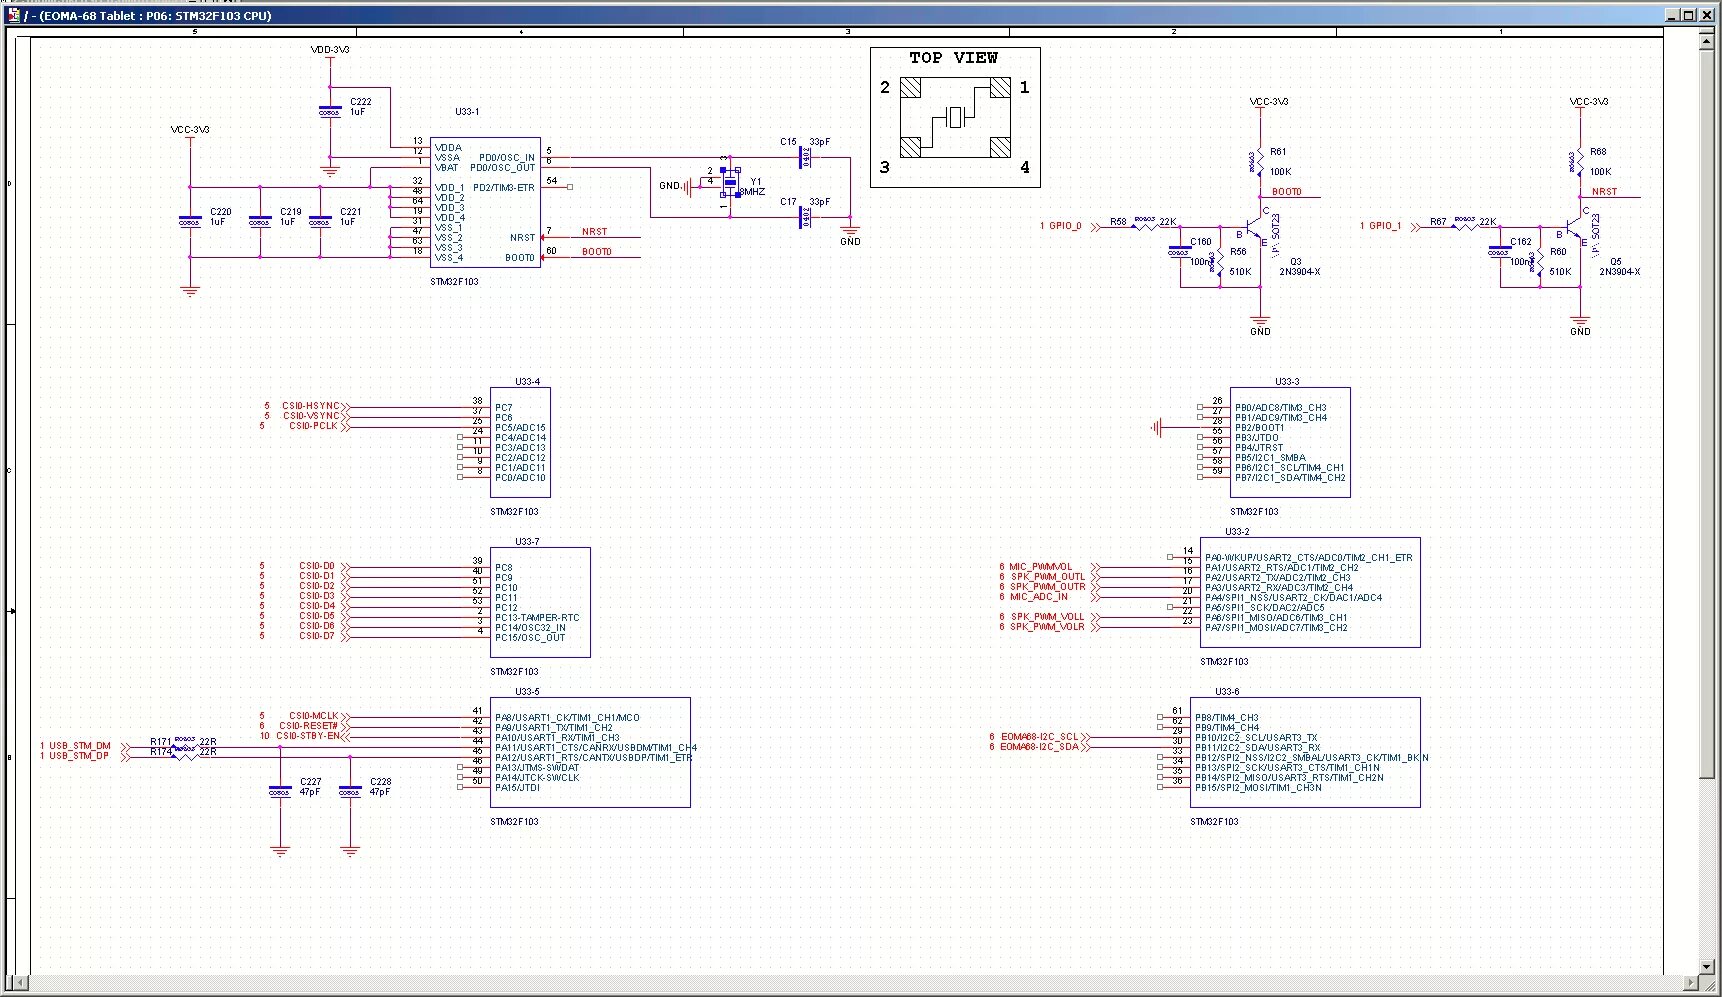Select capacitor C219 symbol
The image size is (1722, 997).
(x=259, y=220)
